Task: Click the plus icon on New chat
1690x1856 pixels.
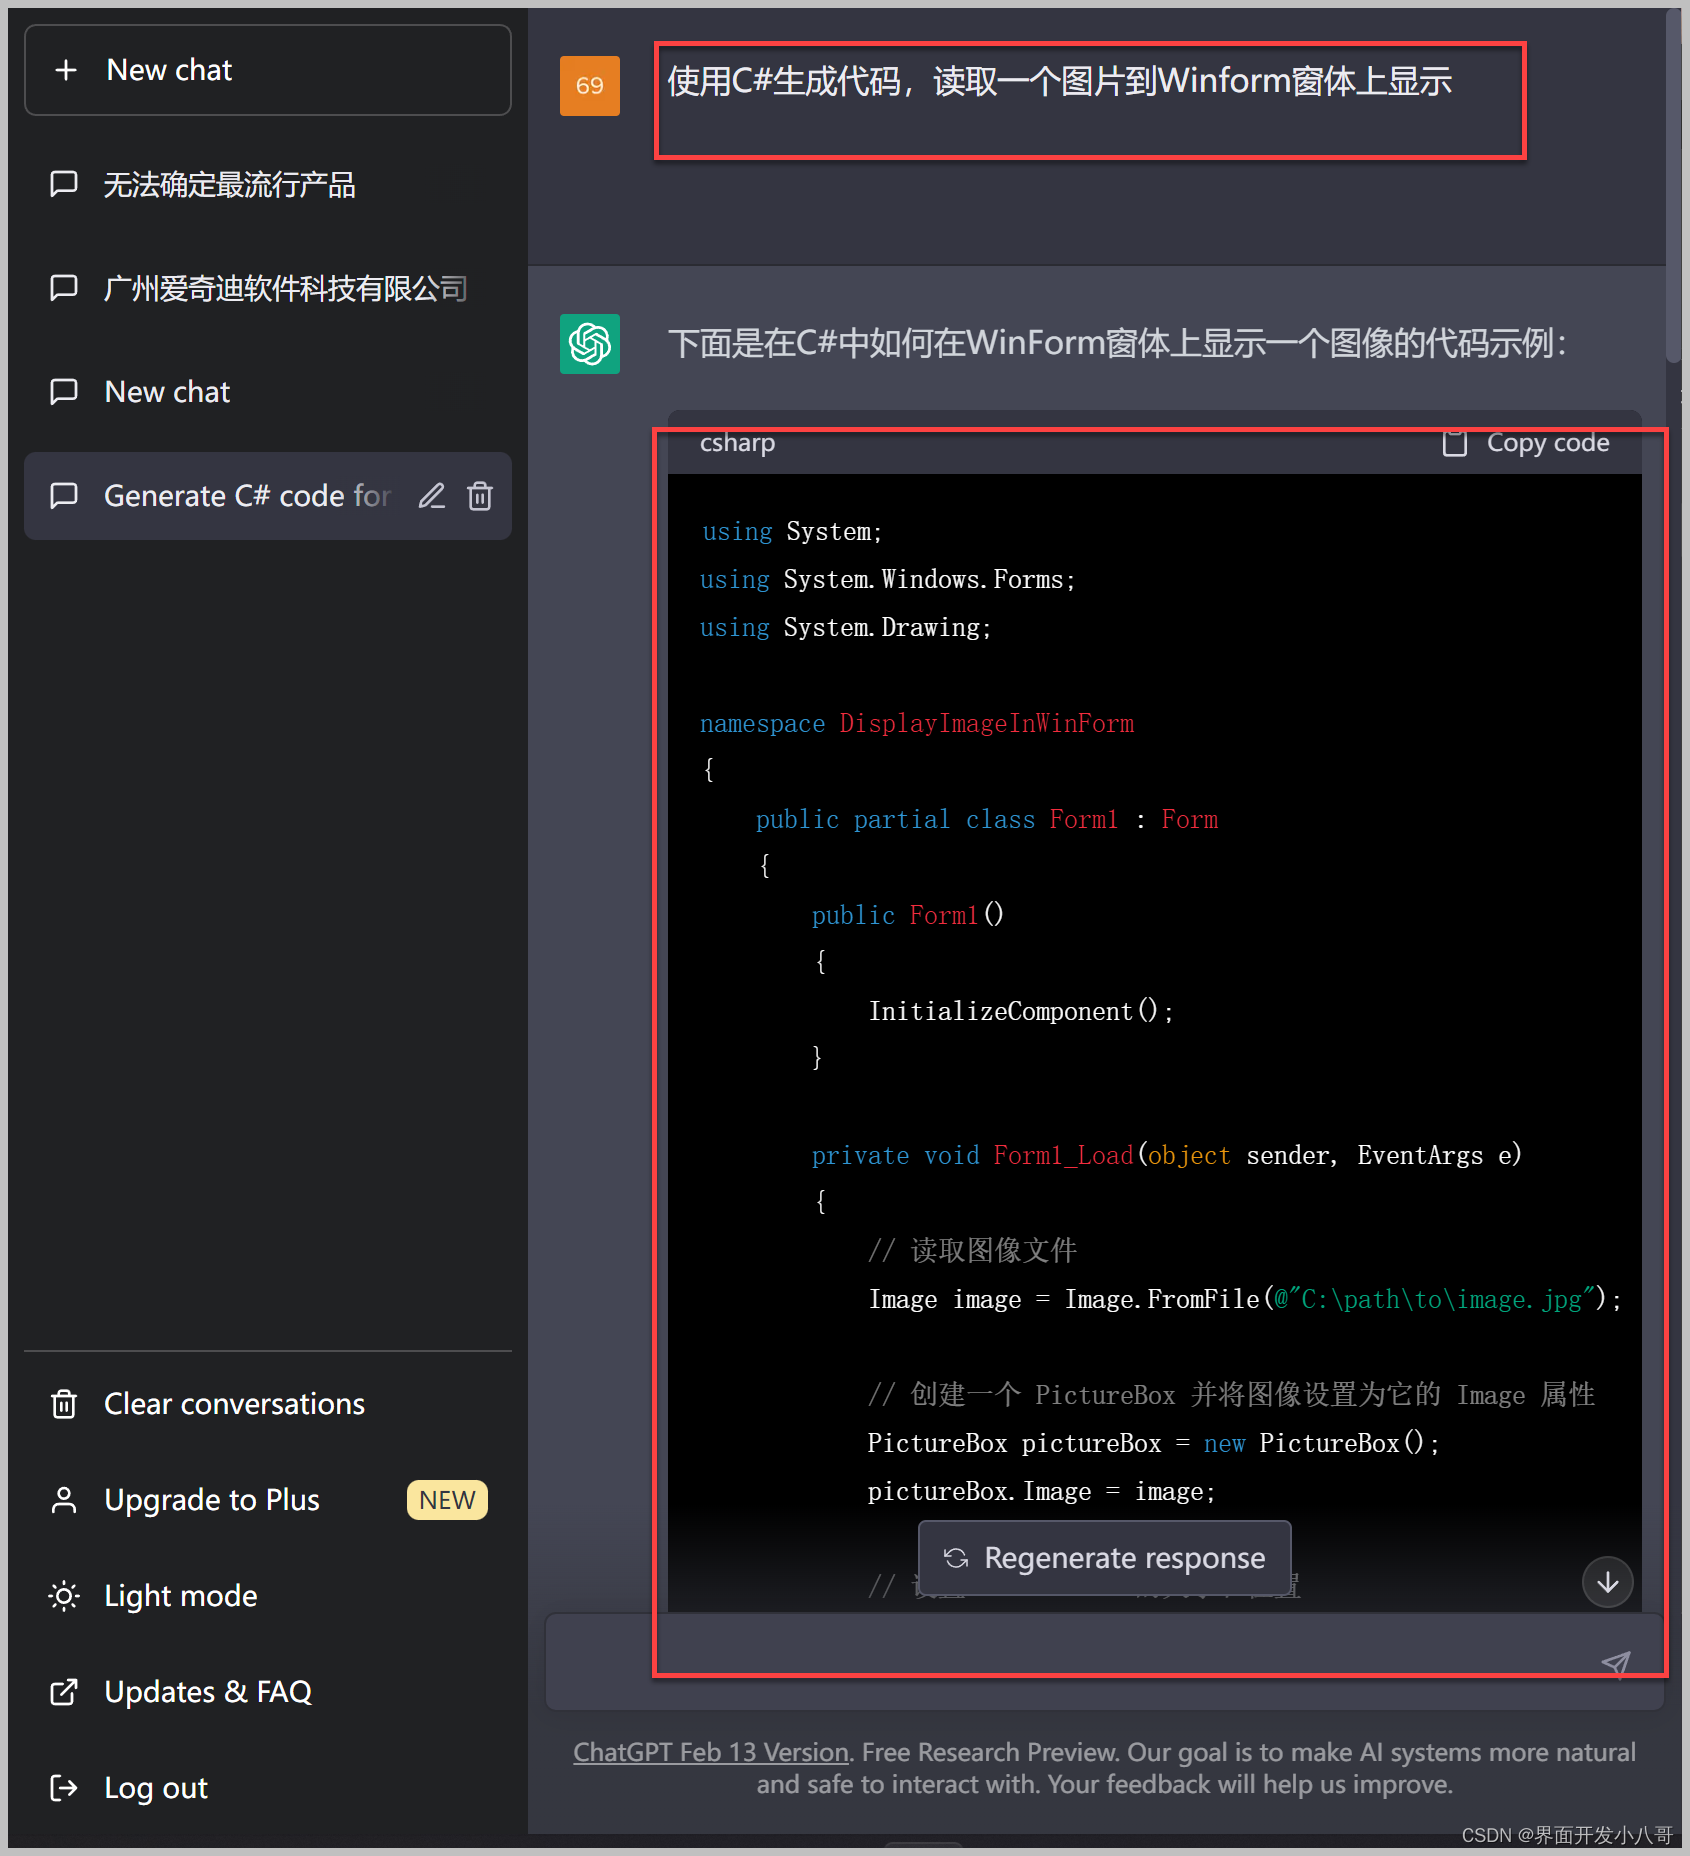Action: pos(65,69)
